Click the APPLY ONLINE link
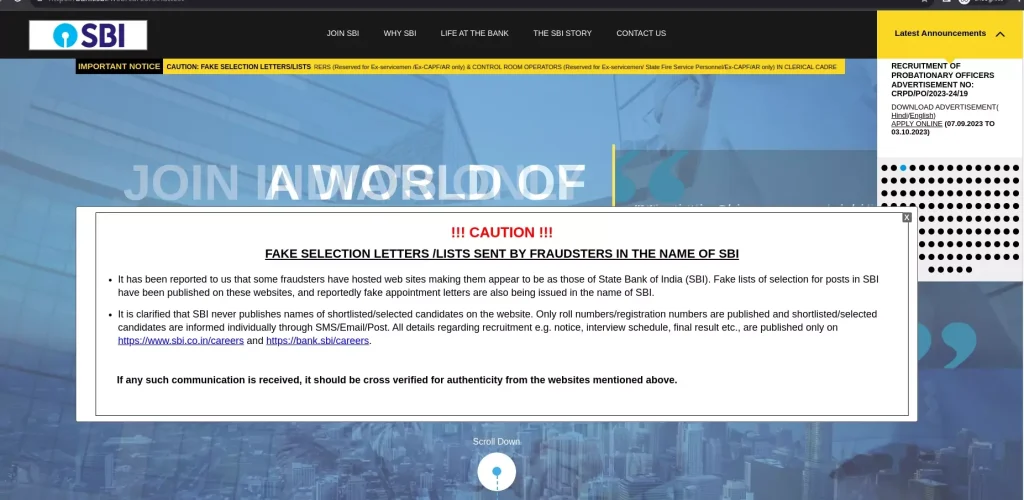1024x500 pixels. click(917, 123)
